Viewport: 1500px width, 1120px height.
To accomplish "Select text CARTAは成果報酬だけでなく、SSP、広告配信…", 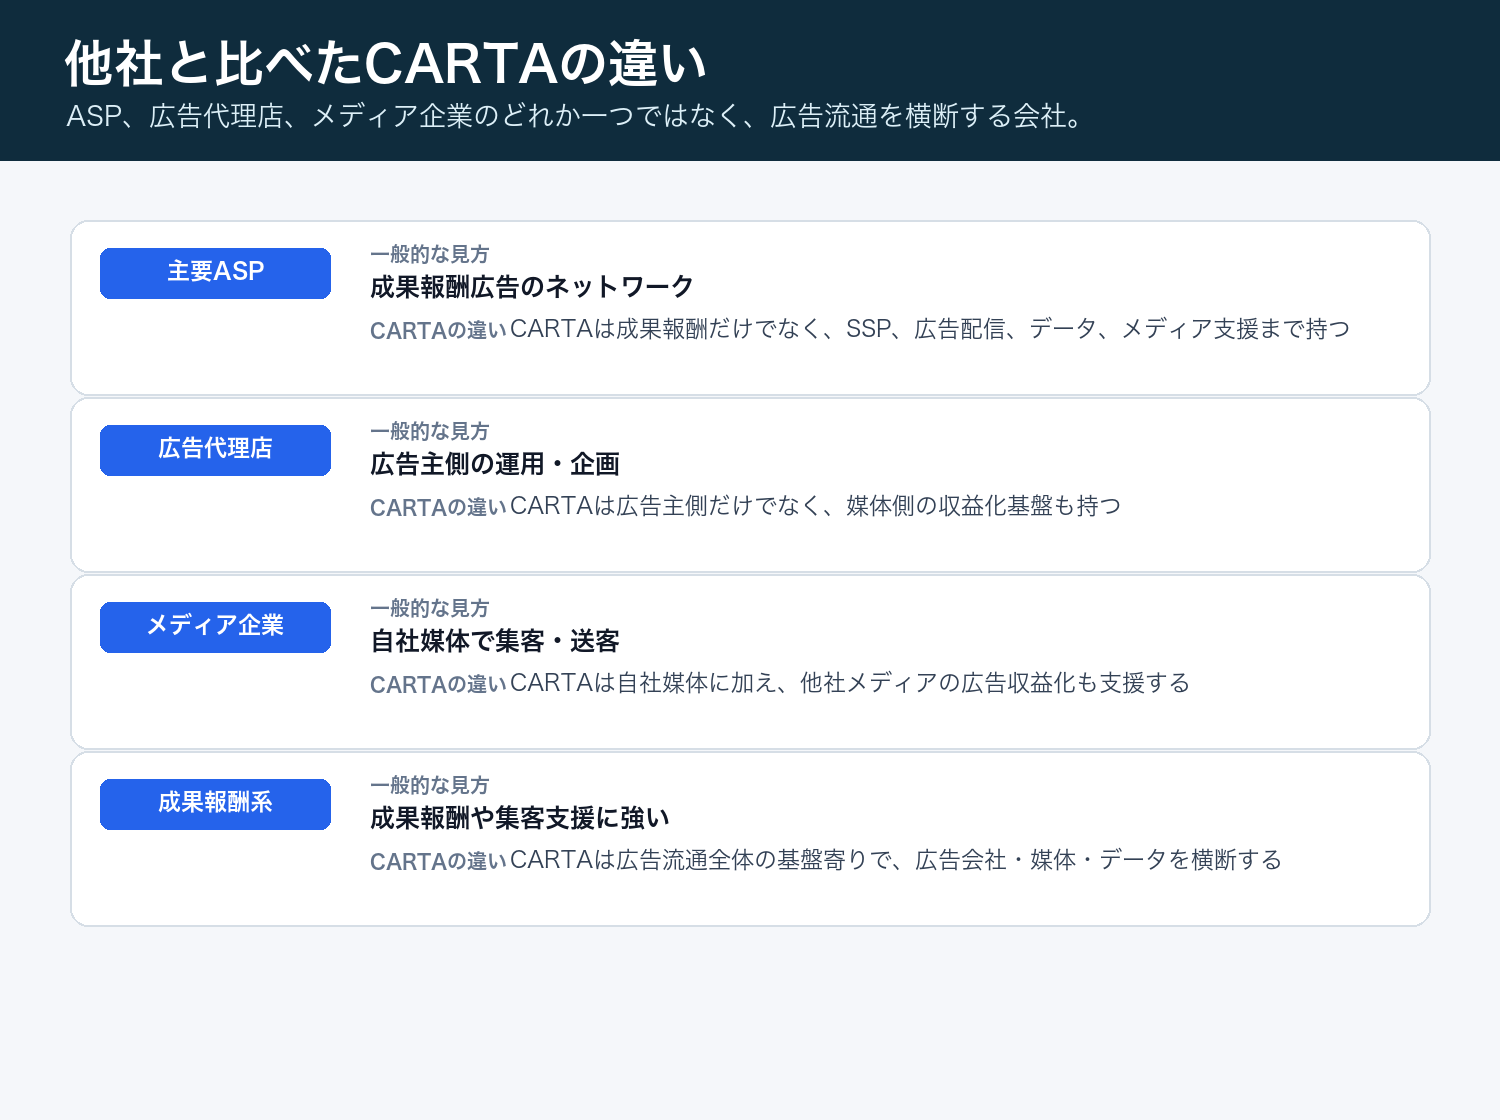I will [930, 329].
